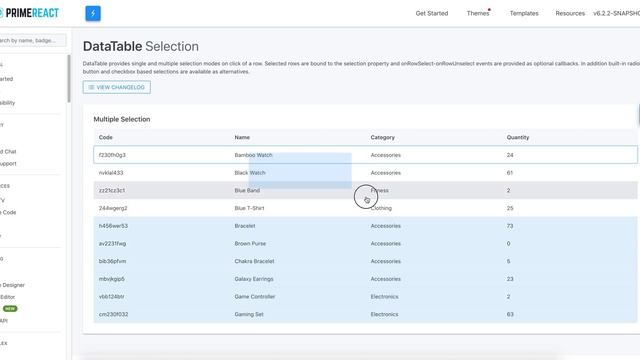Click the Blue Band name cell
Image resolution: width=640 pixels, height=360 pixels.
coord(247,190)
